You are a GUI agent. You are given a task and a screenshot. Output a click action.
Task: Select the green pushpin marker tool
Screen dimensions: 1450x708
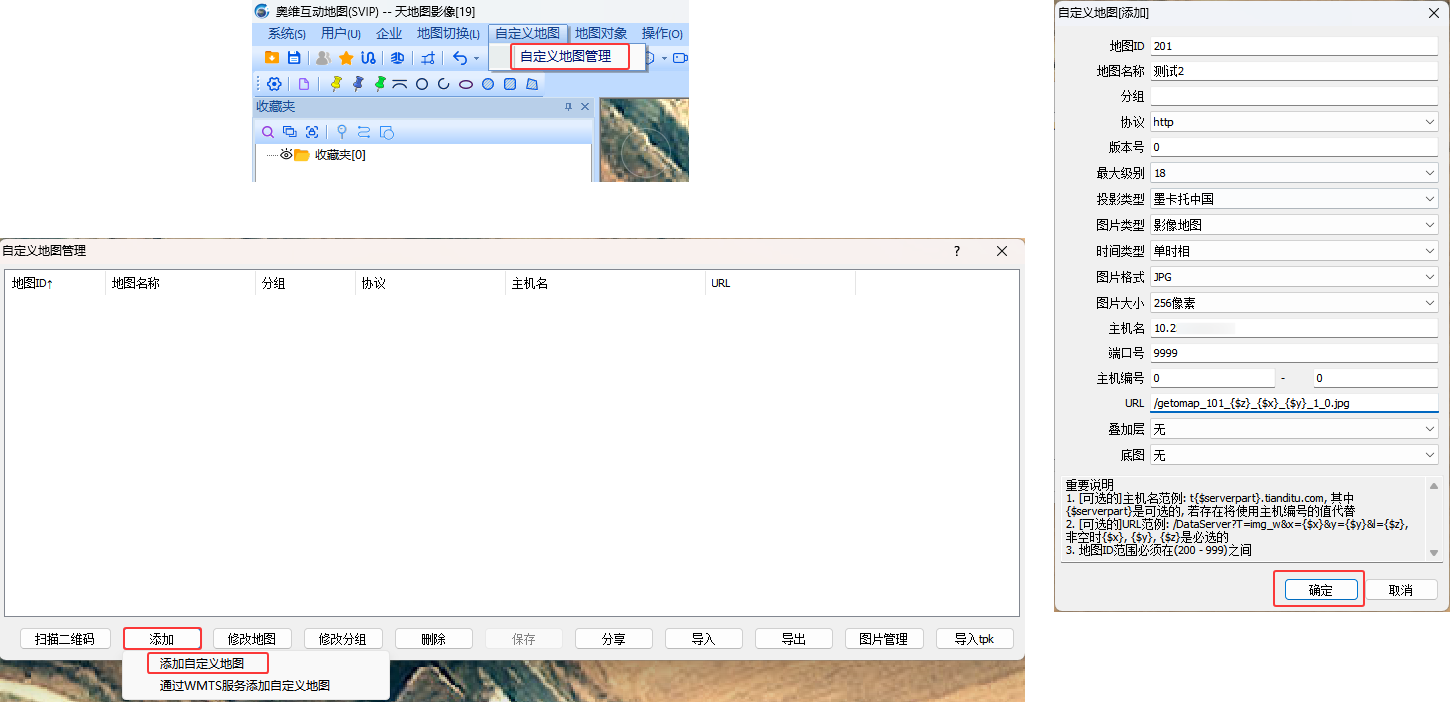380,84
